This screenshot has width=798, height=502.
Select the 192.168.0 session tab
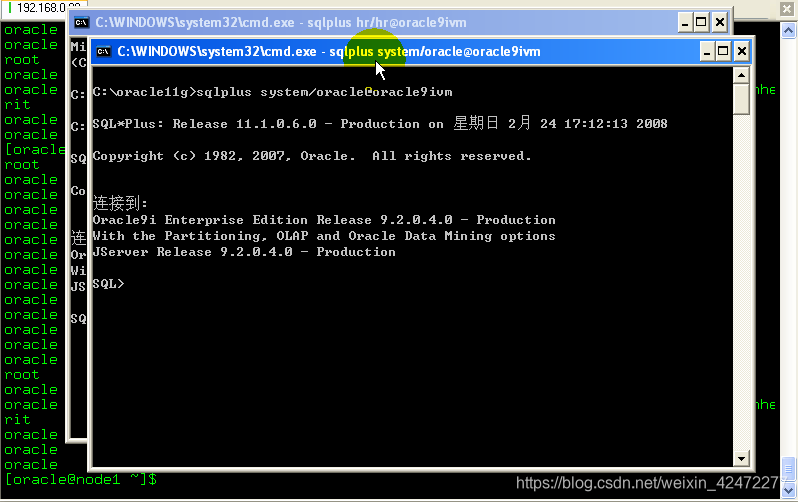tap(43, 8)
